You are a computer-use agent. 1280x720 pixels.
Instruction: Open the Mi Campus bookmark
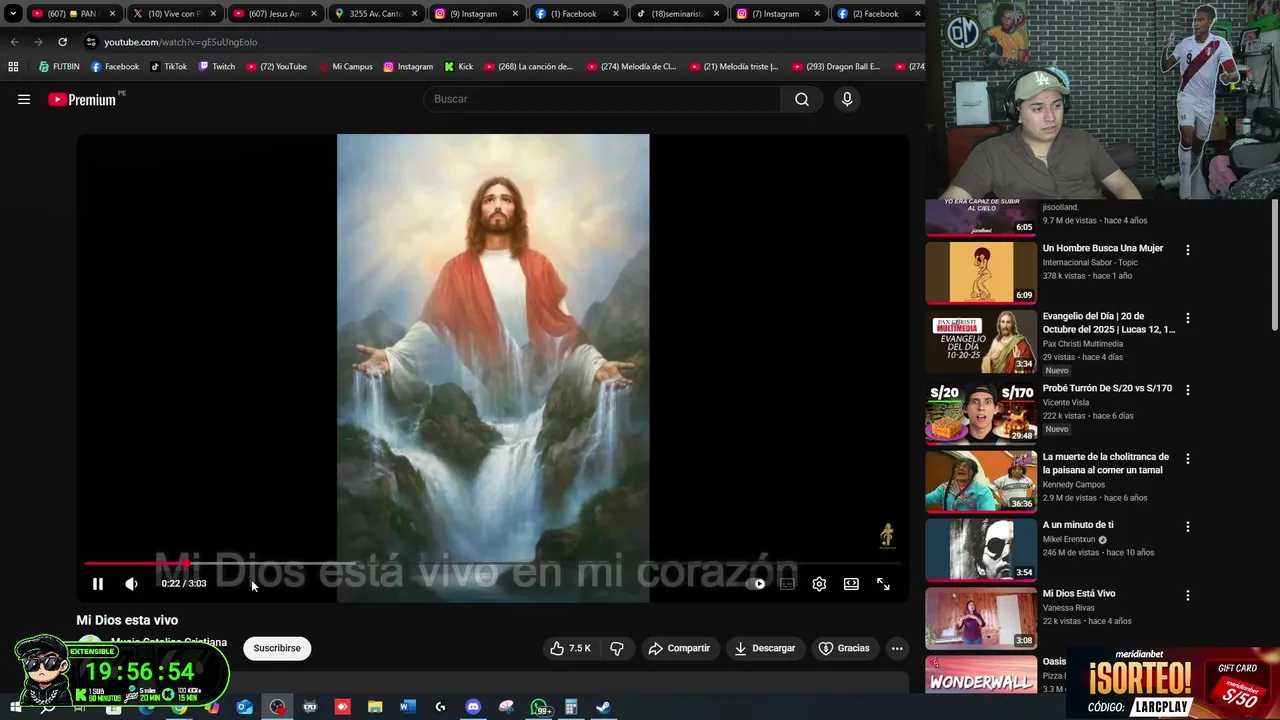pos(345,67)
